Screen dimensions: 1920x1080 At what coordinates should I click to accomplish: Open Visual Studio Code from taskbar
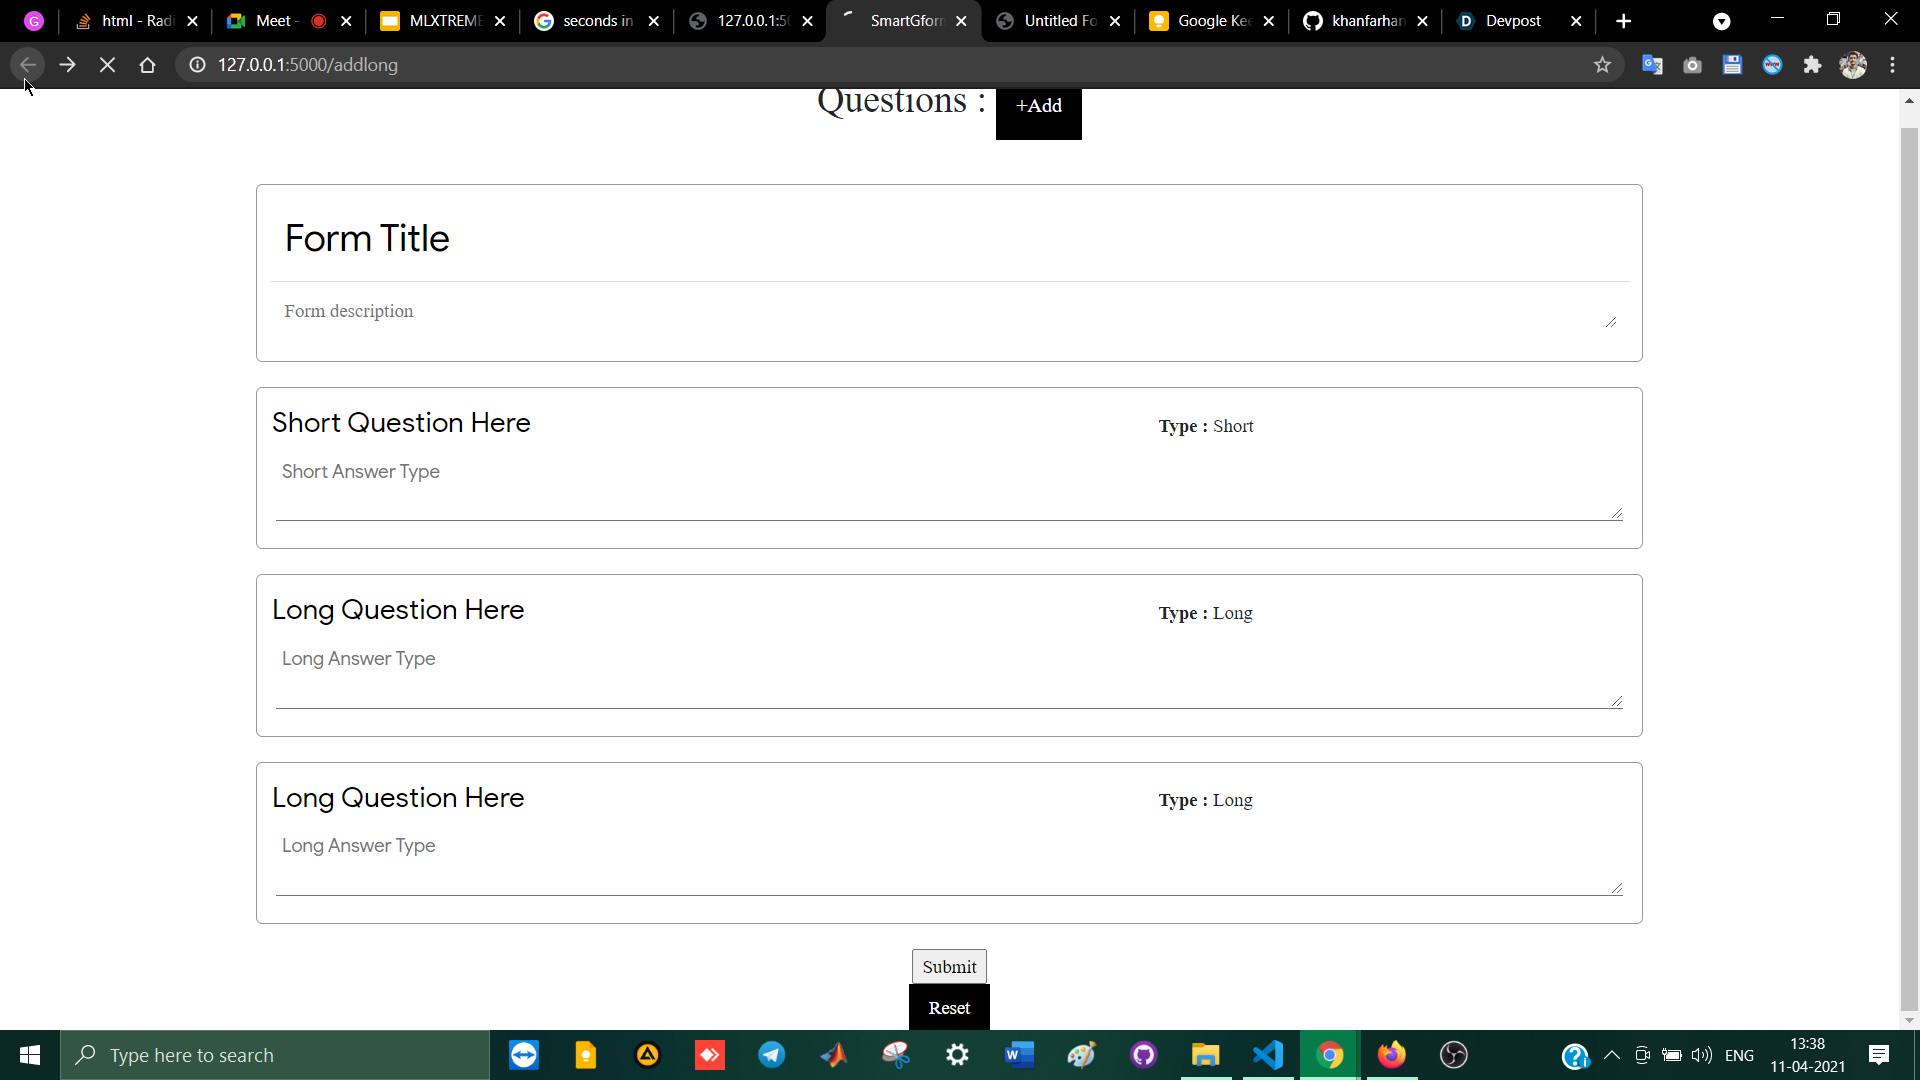coord(1268,1055)
